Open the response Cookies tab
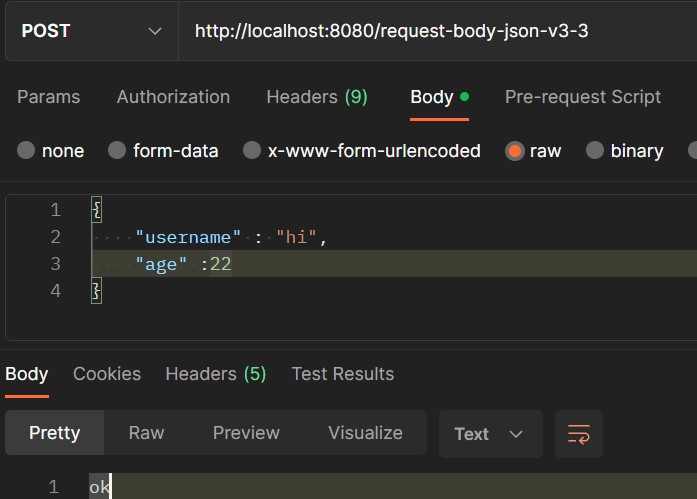This screenshot has height=499, width=697. click(x=107, y=374)
